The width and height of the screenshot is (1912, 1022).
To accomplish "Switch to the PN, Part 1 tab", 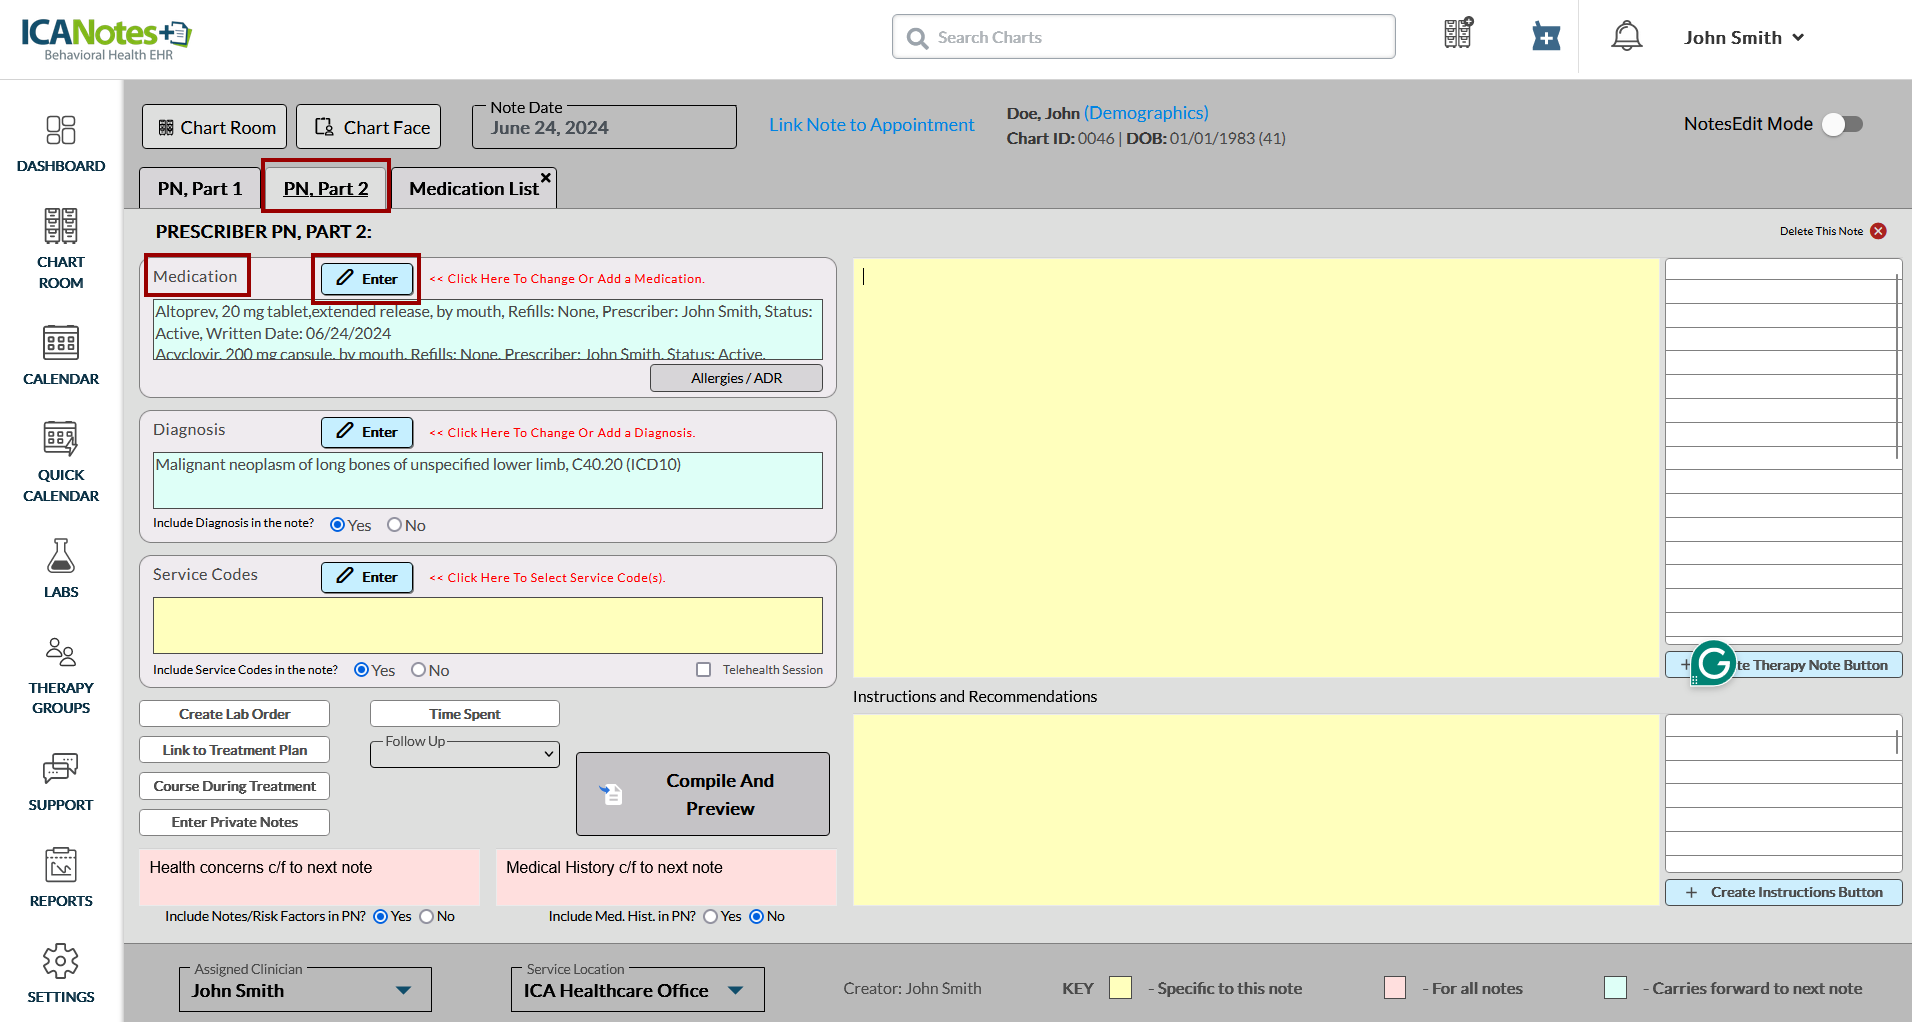I will tap(200, 189).
